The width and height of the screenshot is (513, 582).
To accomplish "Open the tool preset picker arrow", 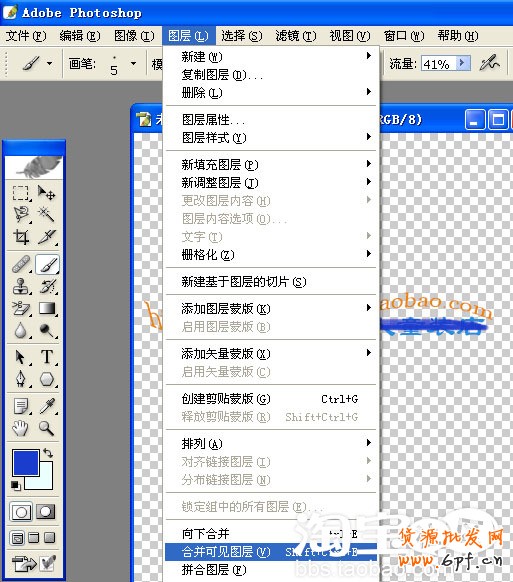I will coord(49,63).
